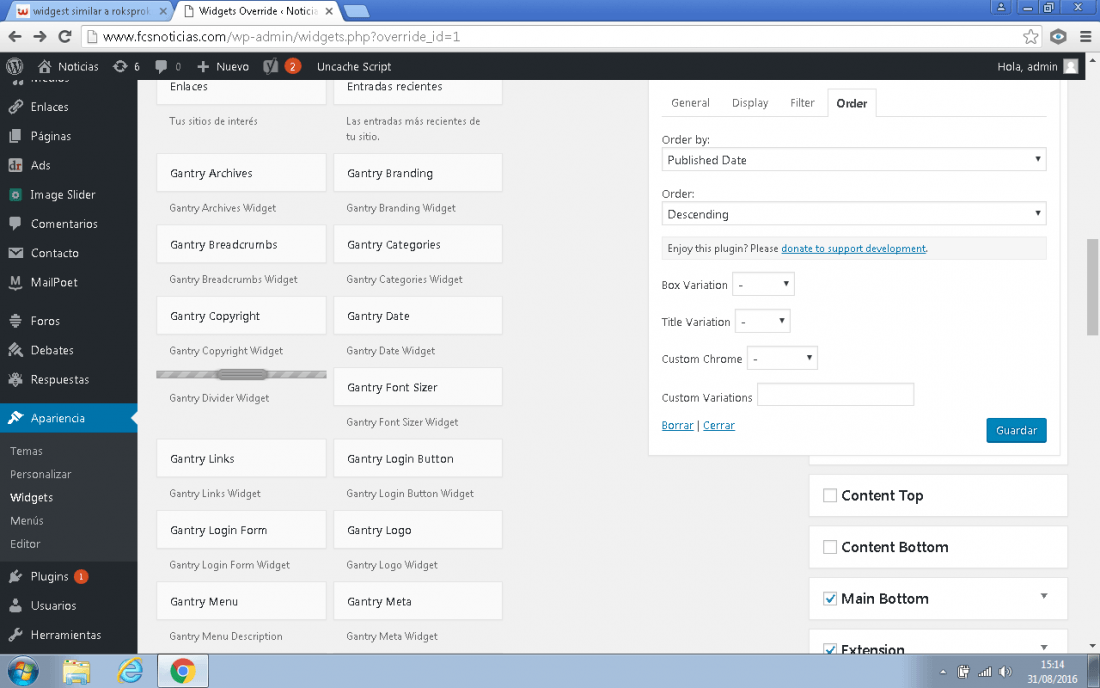The image size is (1100, 688).
Task: Open the Noticias home site icon
Action: pyautogui.click(x=44, y=67)
